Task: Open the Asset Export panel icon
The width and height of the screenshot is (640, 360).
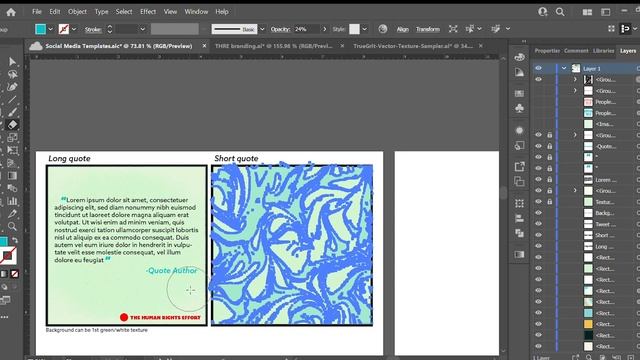Action: click(519, 167)
